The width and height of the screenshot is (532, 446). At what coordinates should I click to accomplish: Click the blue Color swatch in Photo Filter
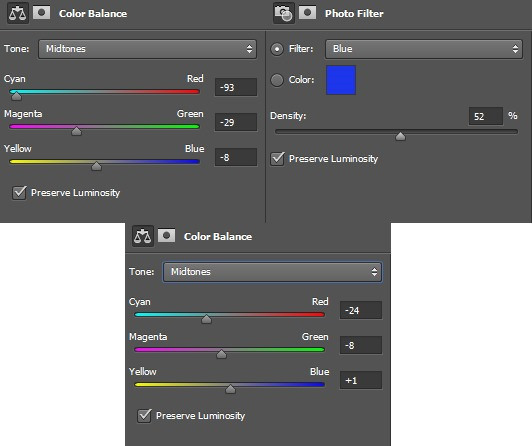(341, 80)
